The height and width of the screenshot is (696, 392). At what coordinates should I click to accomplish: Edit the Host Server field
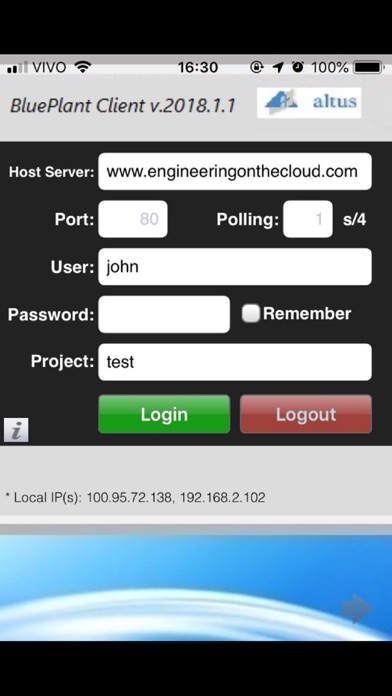[x=235, y=171]
